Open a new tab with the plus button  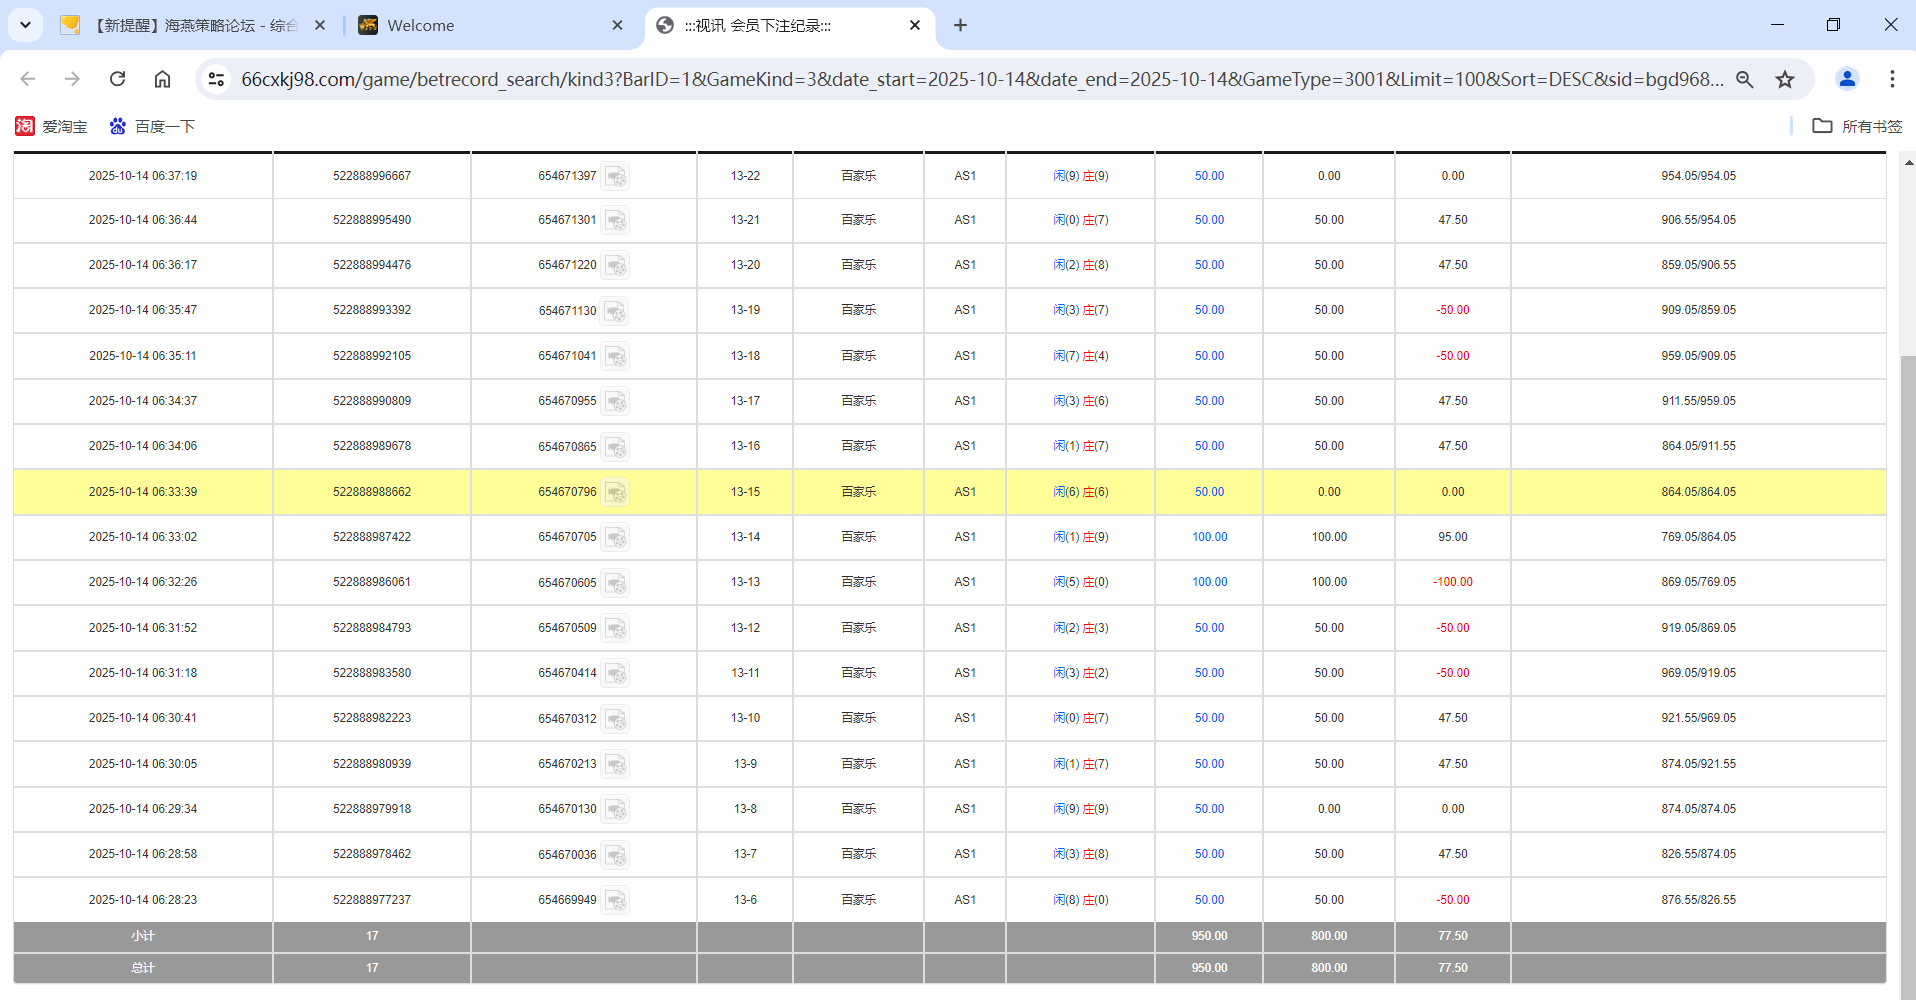960,25
